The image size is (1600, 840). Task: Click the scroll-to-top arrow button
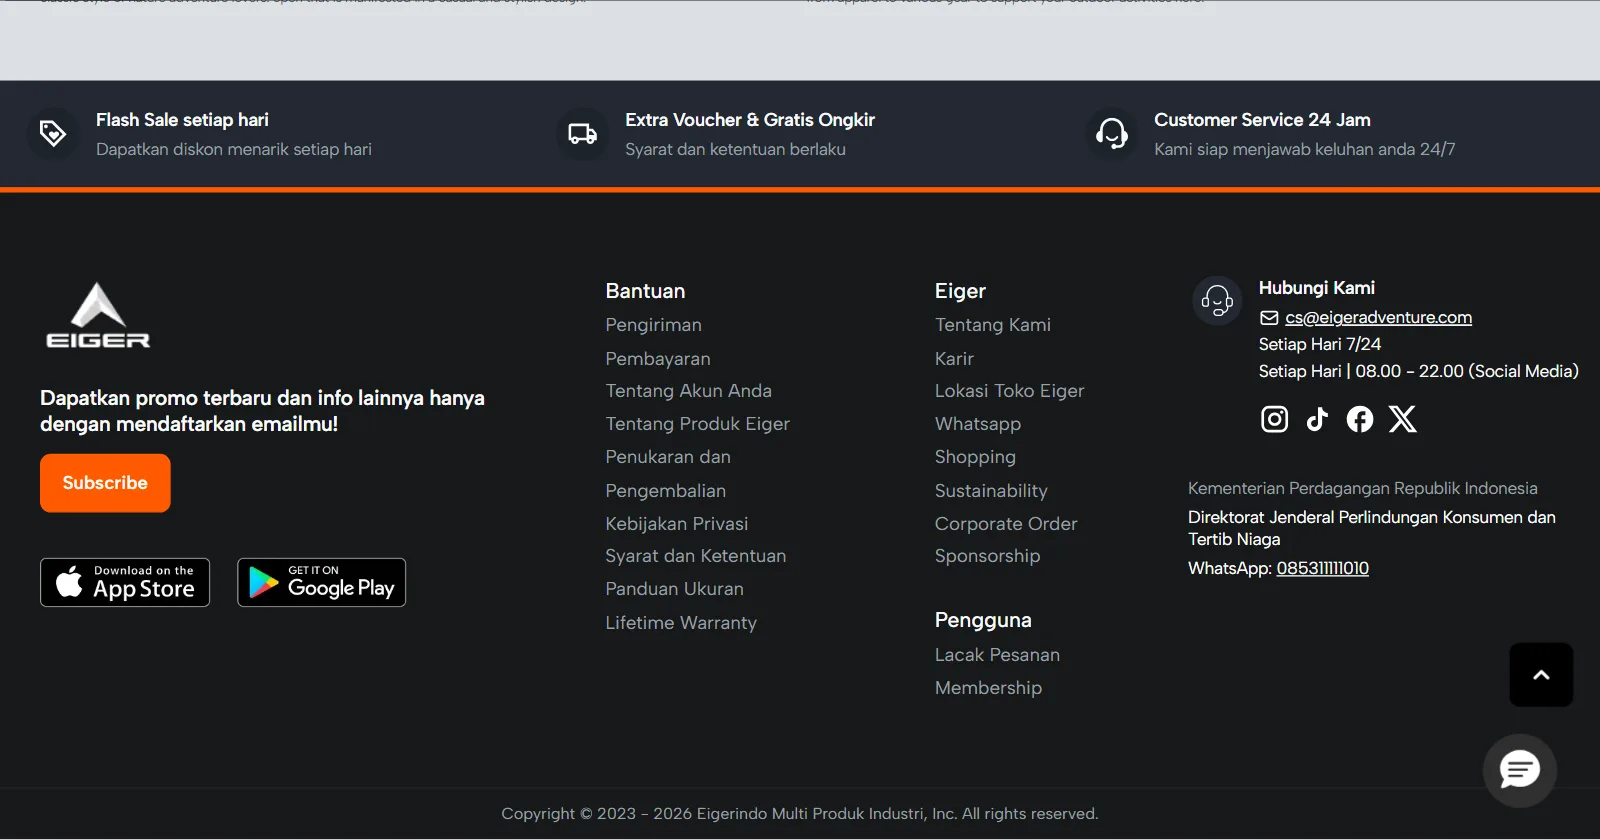pyautogui.click(x=1541, y=675)
